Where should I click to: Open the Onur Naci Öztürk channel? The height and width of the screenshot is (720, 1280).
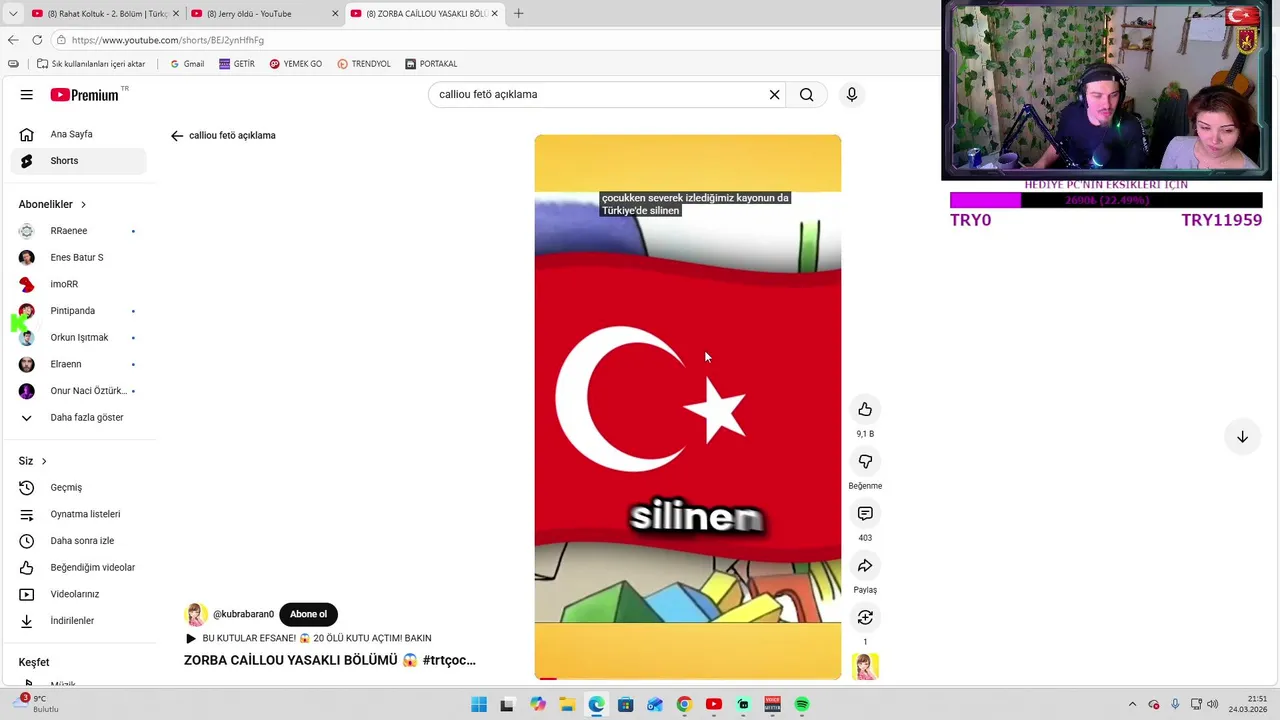pos(78,391)
